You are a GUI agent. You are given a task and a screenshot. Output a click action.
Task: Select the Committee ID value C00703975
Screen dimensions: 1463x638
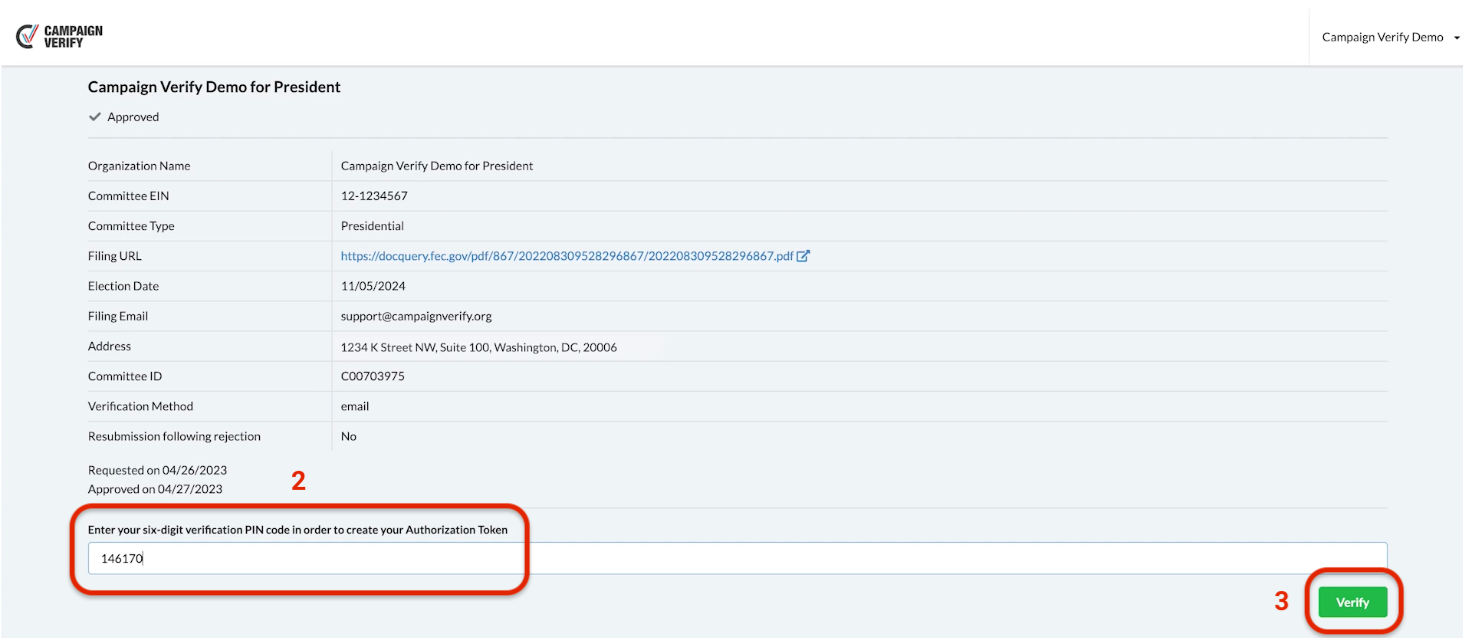pyautogui.click(x=373, y=376)
